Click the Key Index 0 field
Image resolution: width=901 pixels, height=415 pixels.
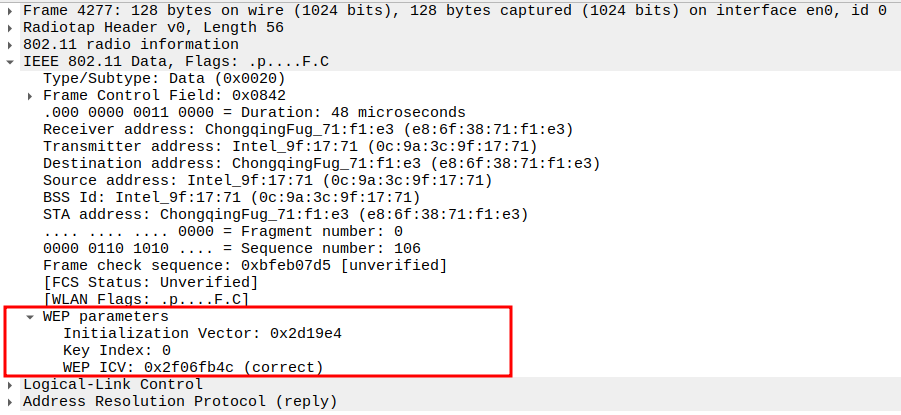click(x=117, y=350)
